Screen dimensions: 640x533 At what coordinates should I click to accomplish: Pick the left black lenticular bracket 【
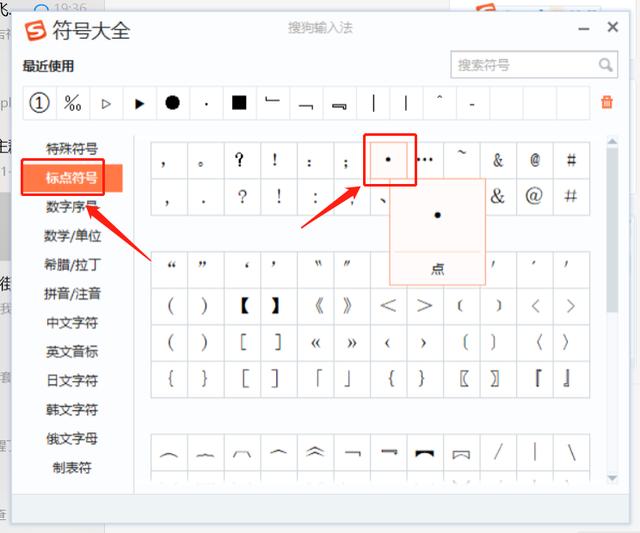(x=244, y=305)
